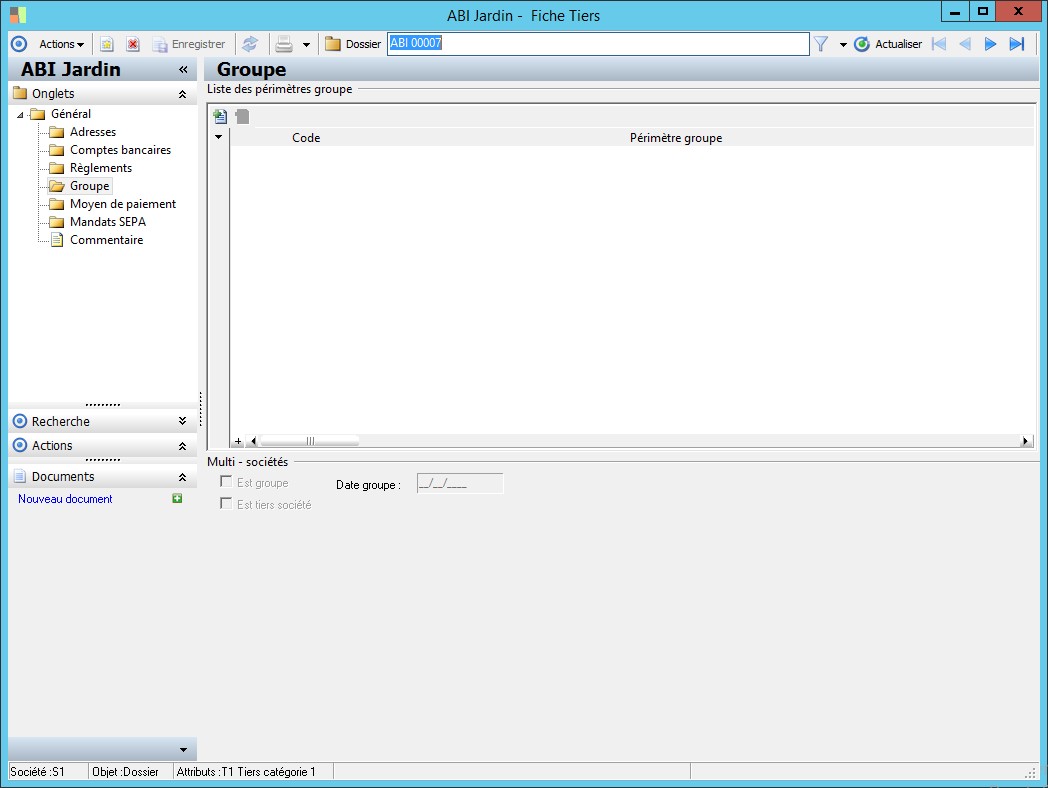Screen dimensions: 1048x788
Task: Collapse the Onglets section
Action: coord(182,94)
